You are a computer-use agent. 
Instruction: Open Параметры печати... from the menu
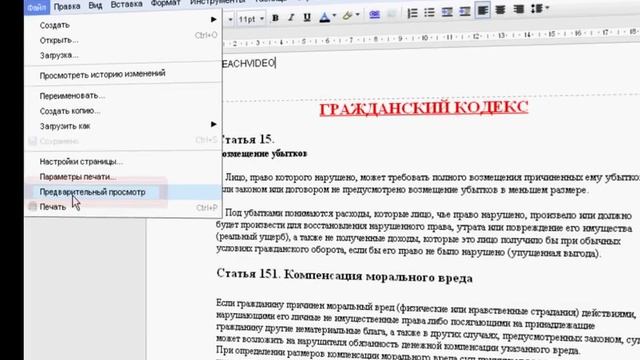pyautogui.click(x=78, y=177)
